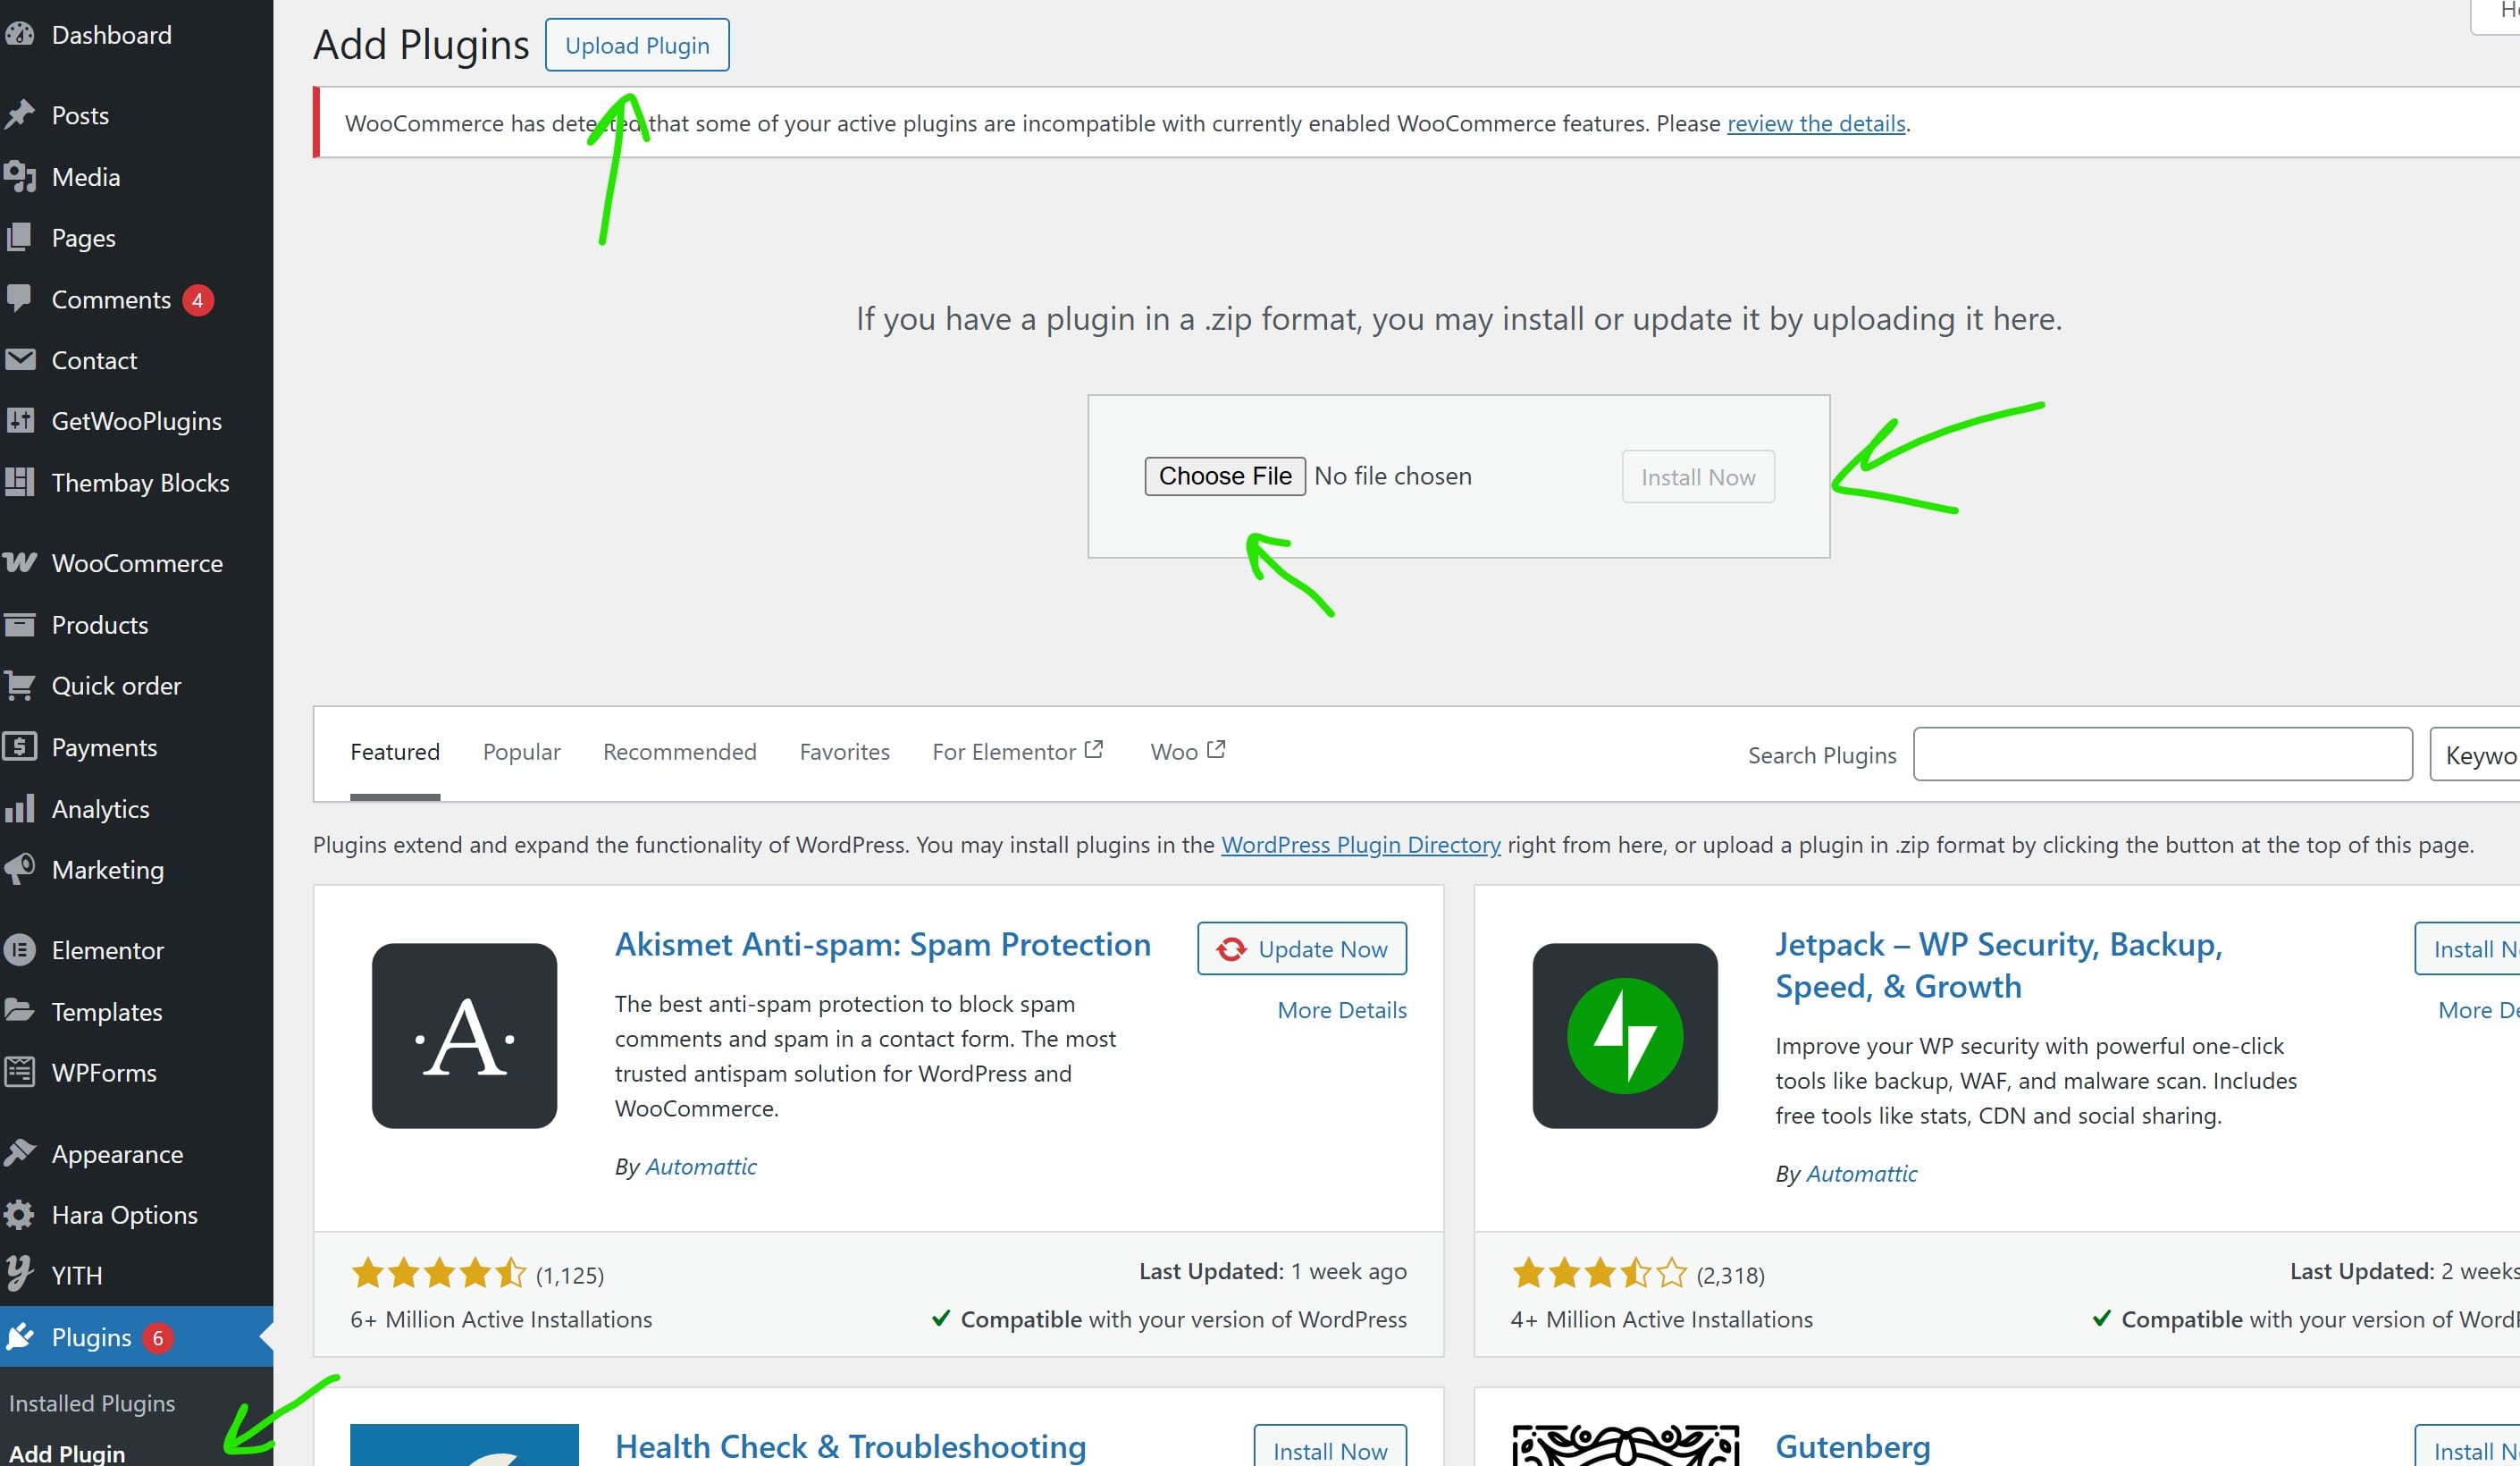Open the Dashboard sidebar icon
Screen dimensions: 2520x1466
[20, 35]
